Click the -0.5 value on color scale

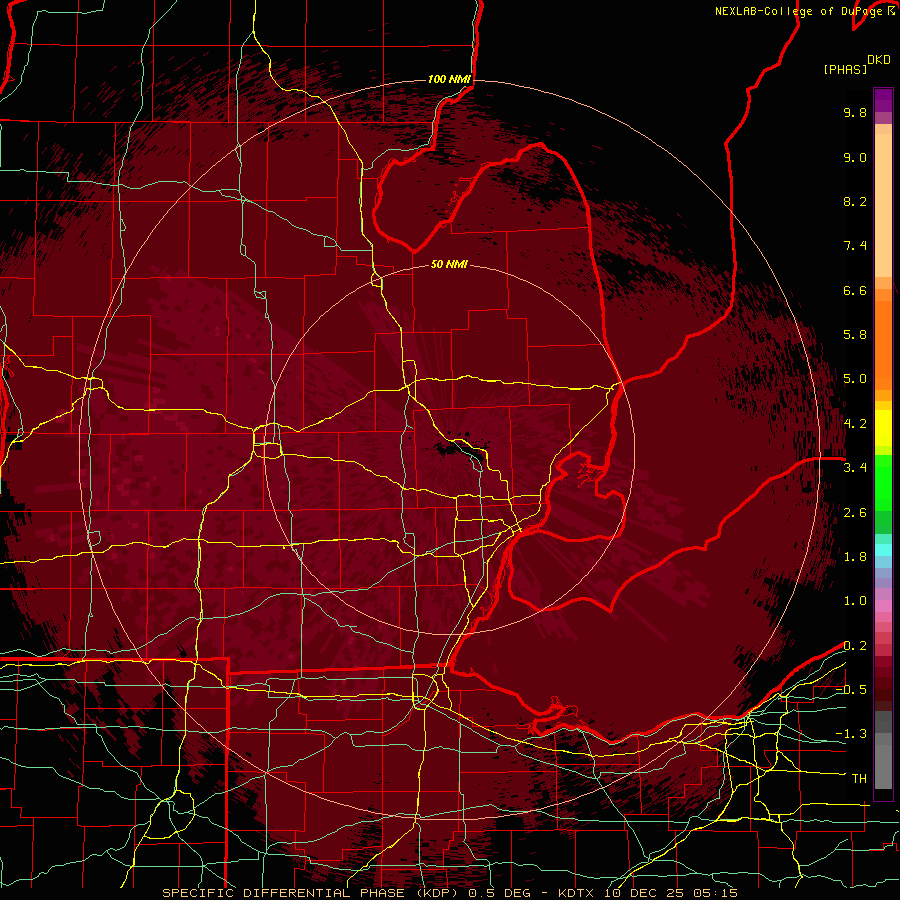pos(851,690)
